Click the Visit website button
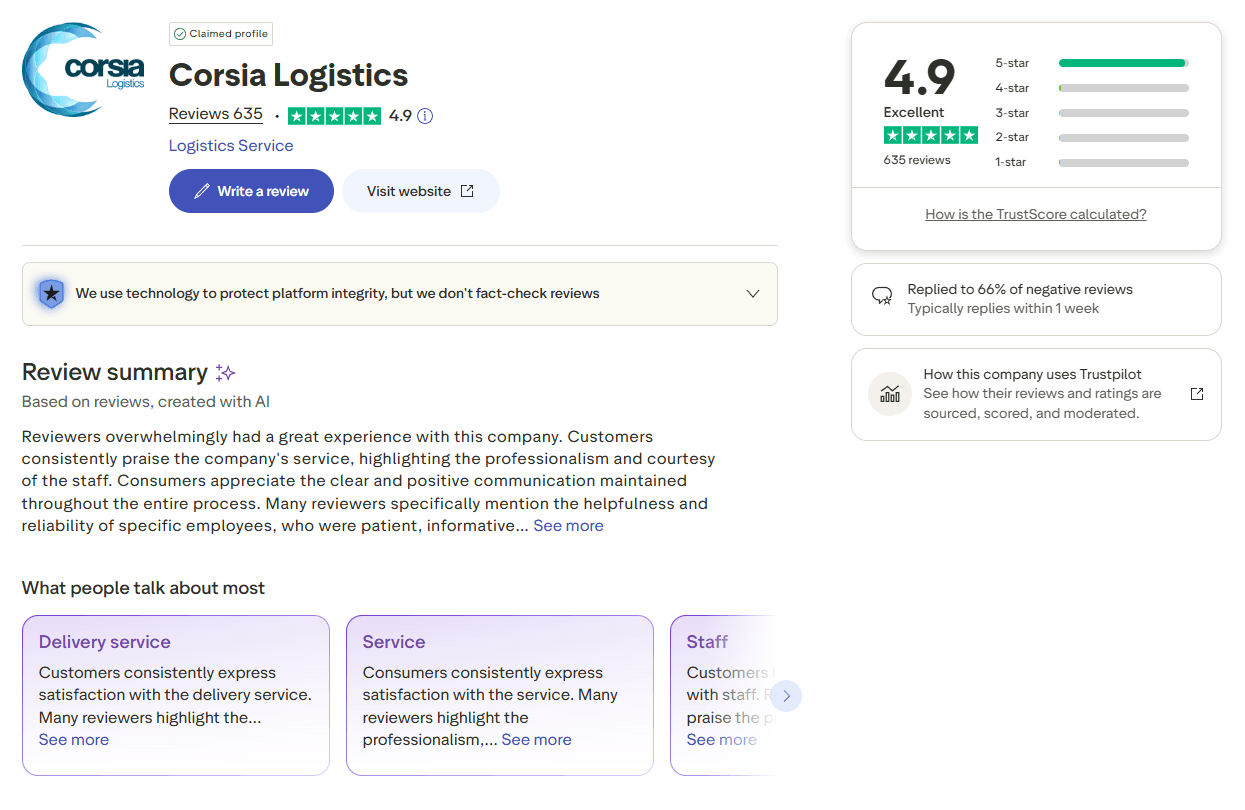 coord(420,191)
